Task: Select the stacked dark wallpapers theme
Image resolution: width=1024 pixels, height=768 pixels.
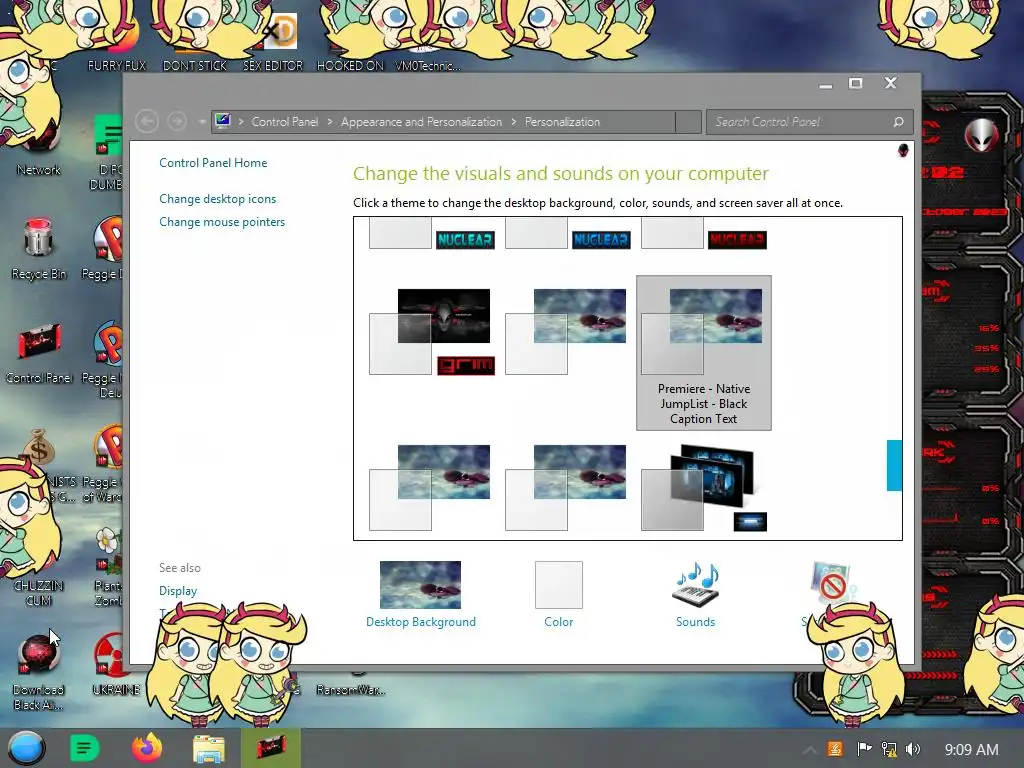Action: point(703,488)
